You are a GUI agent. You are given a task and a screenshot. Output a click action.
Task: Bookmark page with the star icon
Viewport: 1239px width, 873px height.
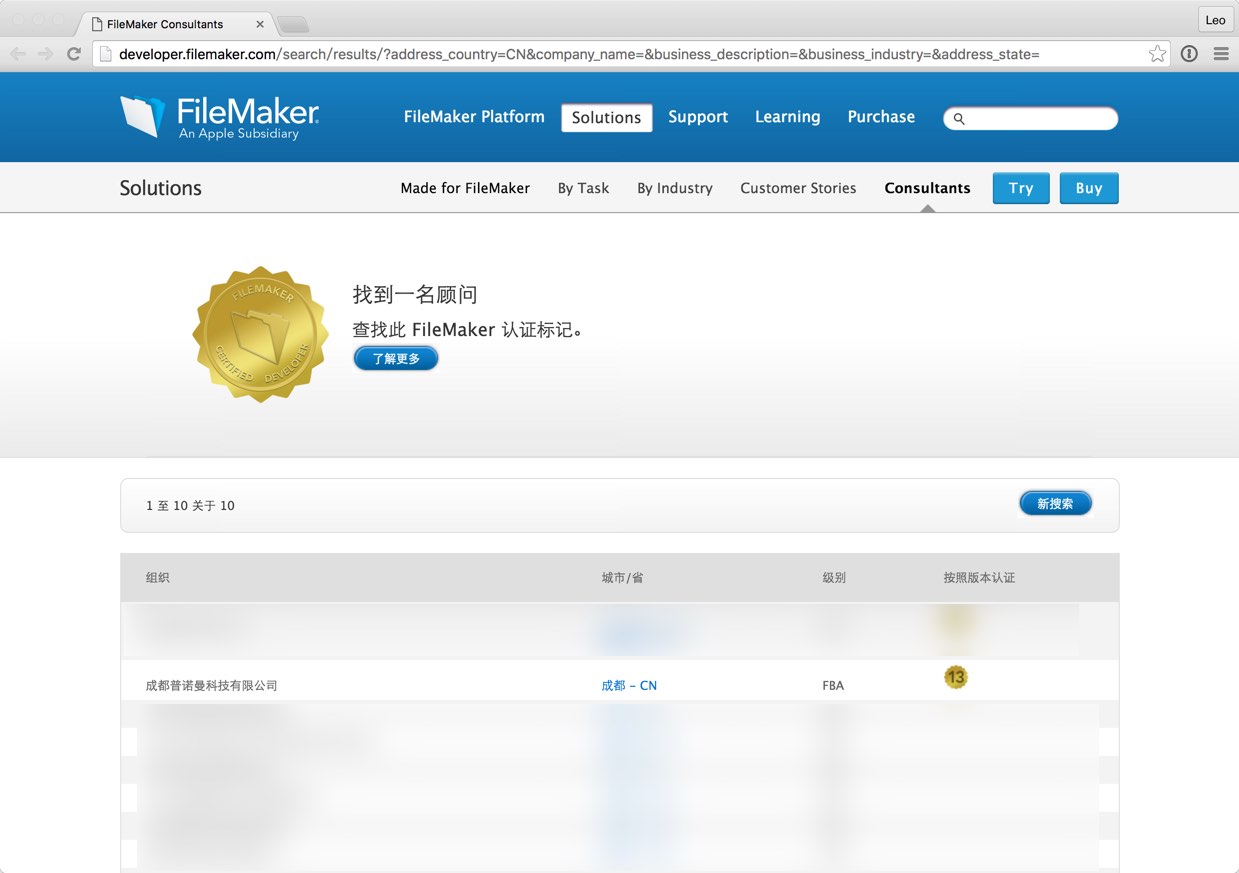click(1157, 54)
